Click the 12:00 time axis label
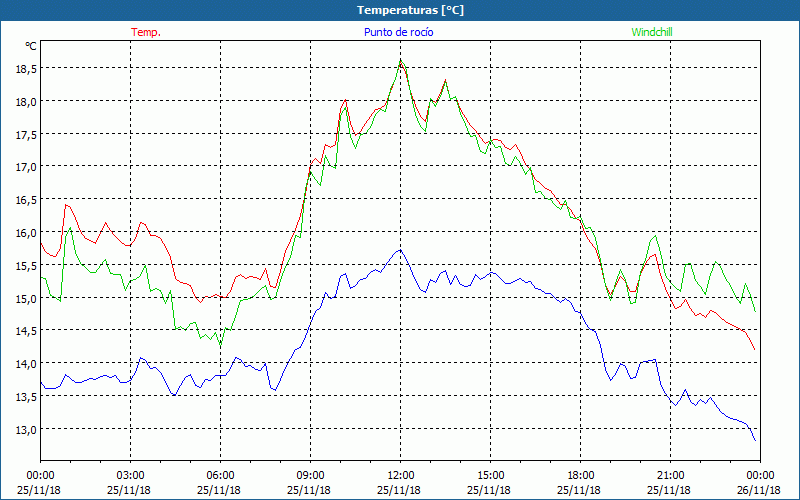 pos(401,475)
